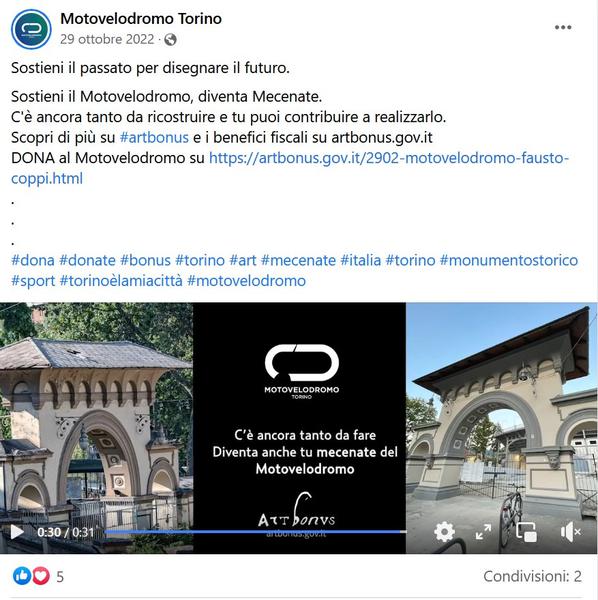Click the #motovelodromo hashtag
This screenshot has height=600, width=598.
tap(246, 281)
